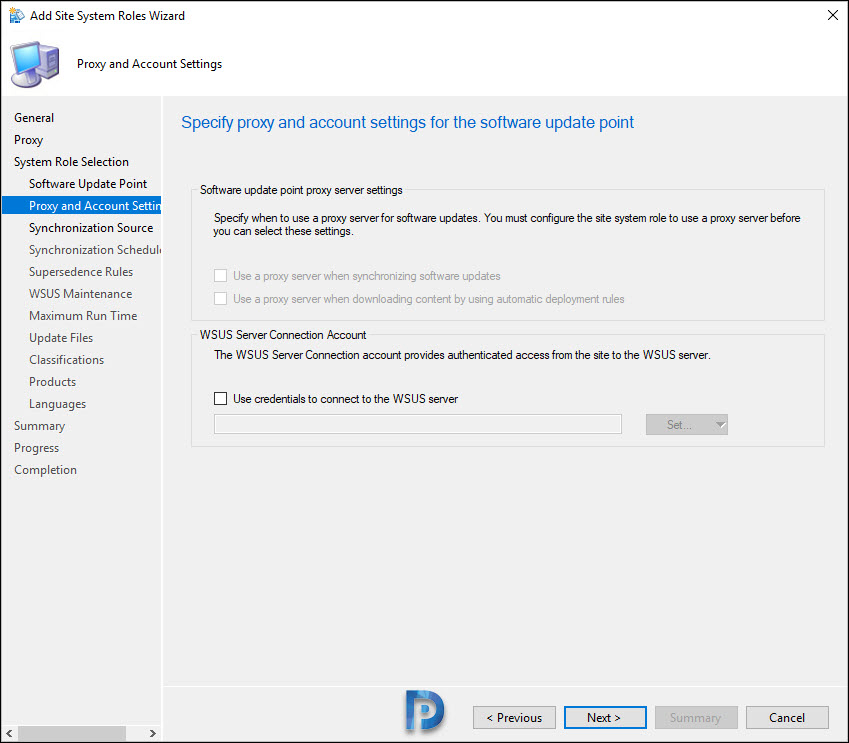Click the computer icon in wizard header
The width and height of the screenshot is (849, 743).
(x=35, y=64)
